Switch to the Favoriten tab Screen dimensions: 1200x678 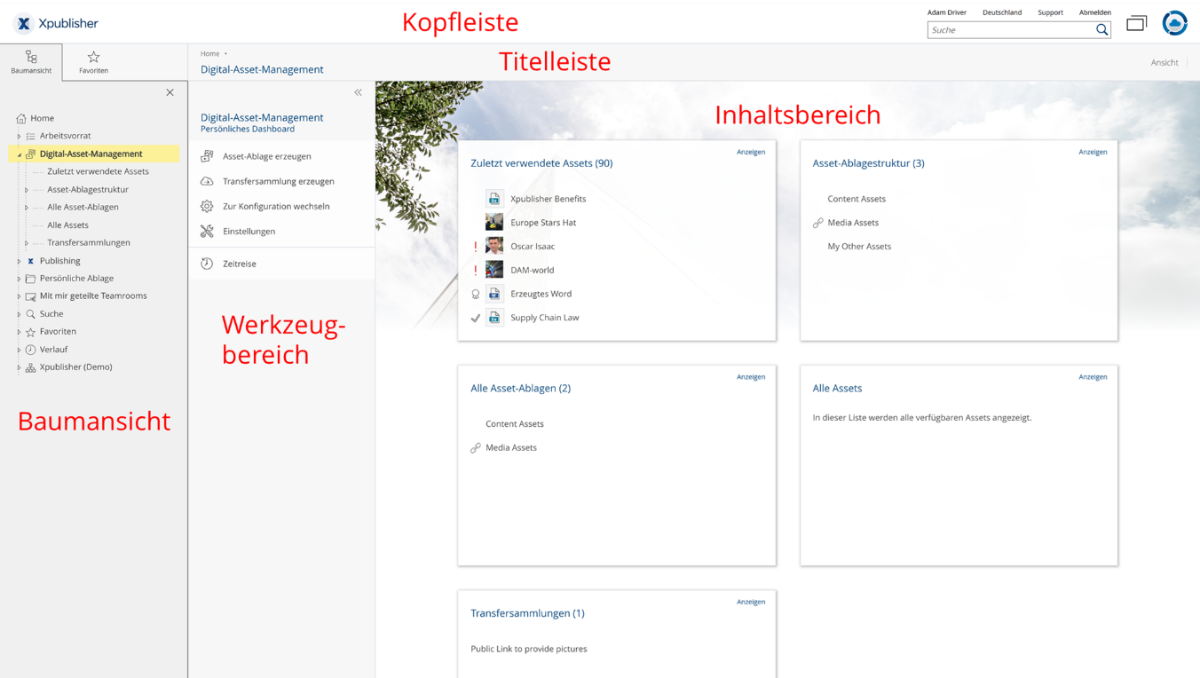click(x=94, y=62)
